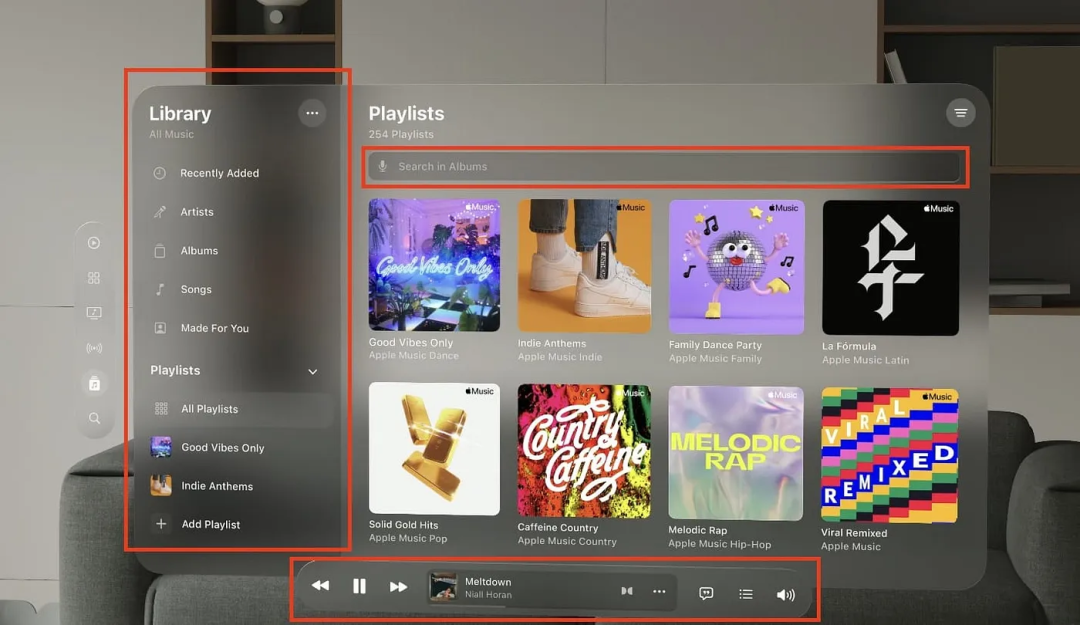Image resolution: width=1080 pixels, height=625 pixels.
Task: Open more options for Meltdown track
Action: pos(659,591)
